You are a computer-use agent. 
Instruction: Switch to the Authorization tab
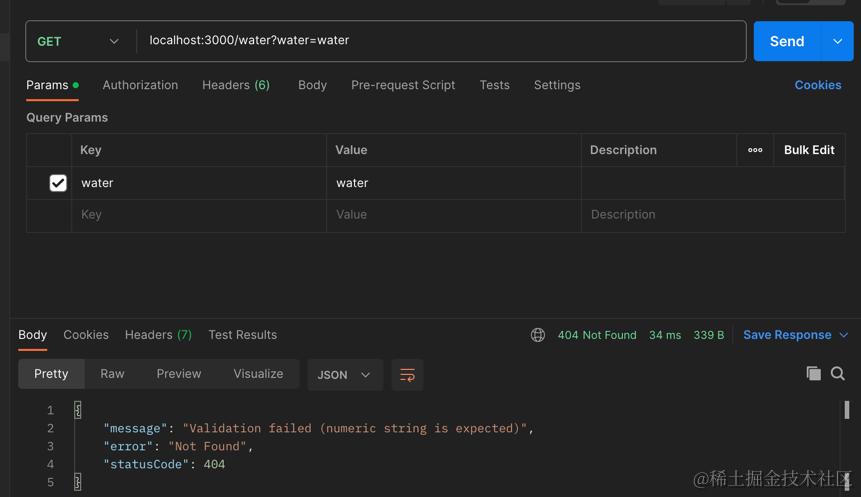pyautogui.click(x=140, y=85)
